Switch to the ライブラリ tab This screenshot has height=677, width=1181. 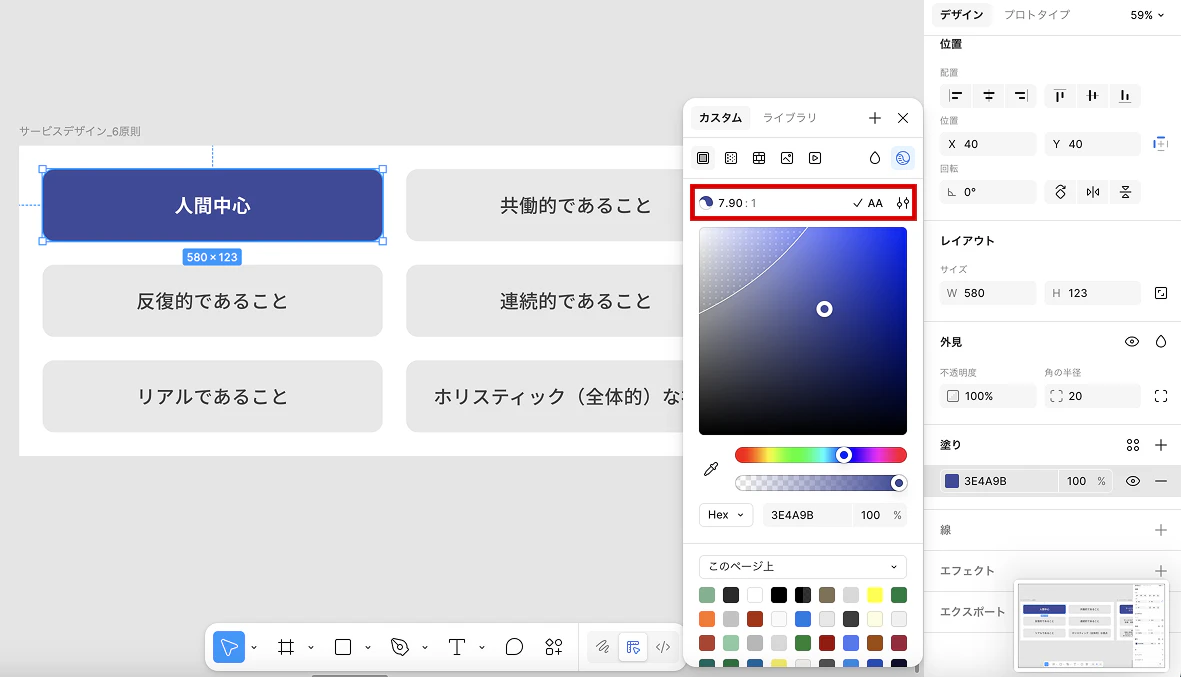[789, 118]
